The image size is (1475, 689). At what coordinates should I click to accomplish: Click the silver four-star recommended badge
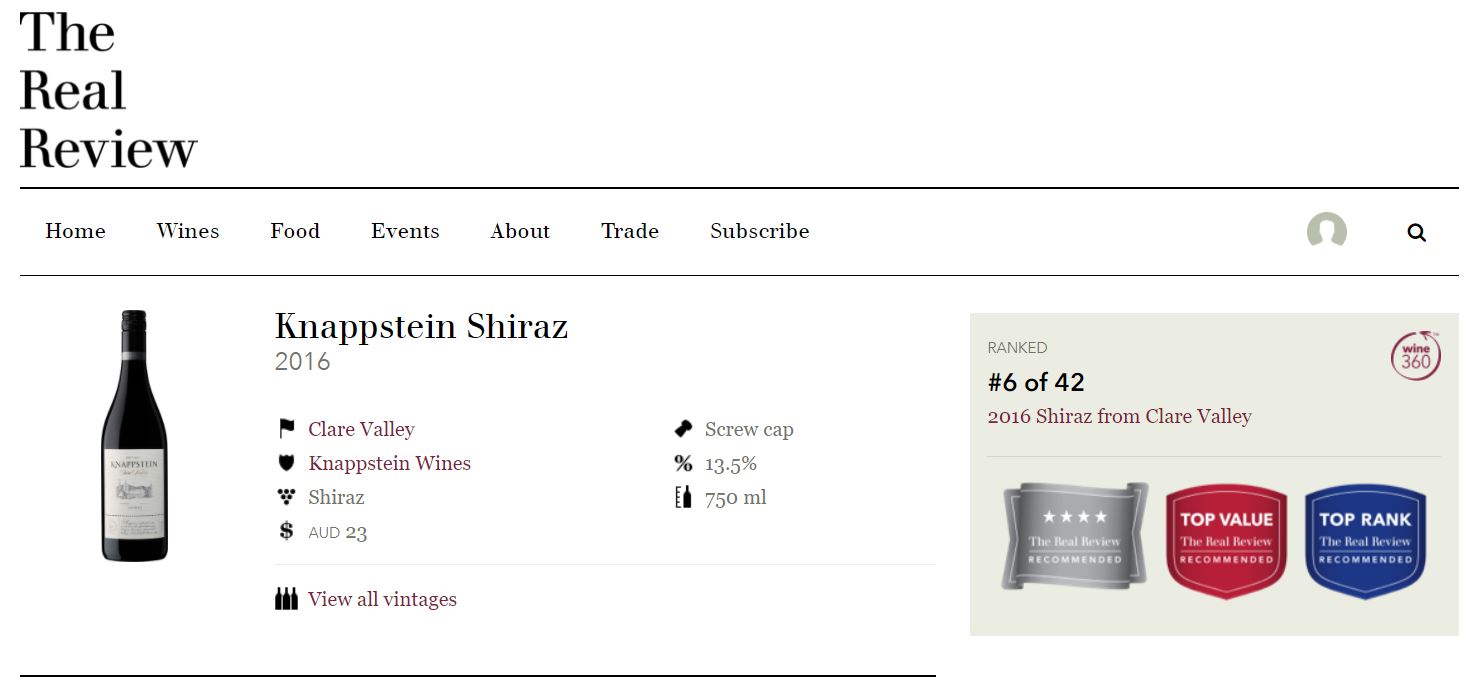[x=1075, y=537]
